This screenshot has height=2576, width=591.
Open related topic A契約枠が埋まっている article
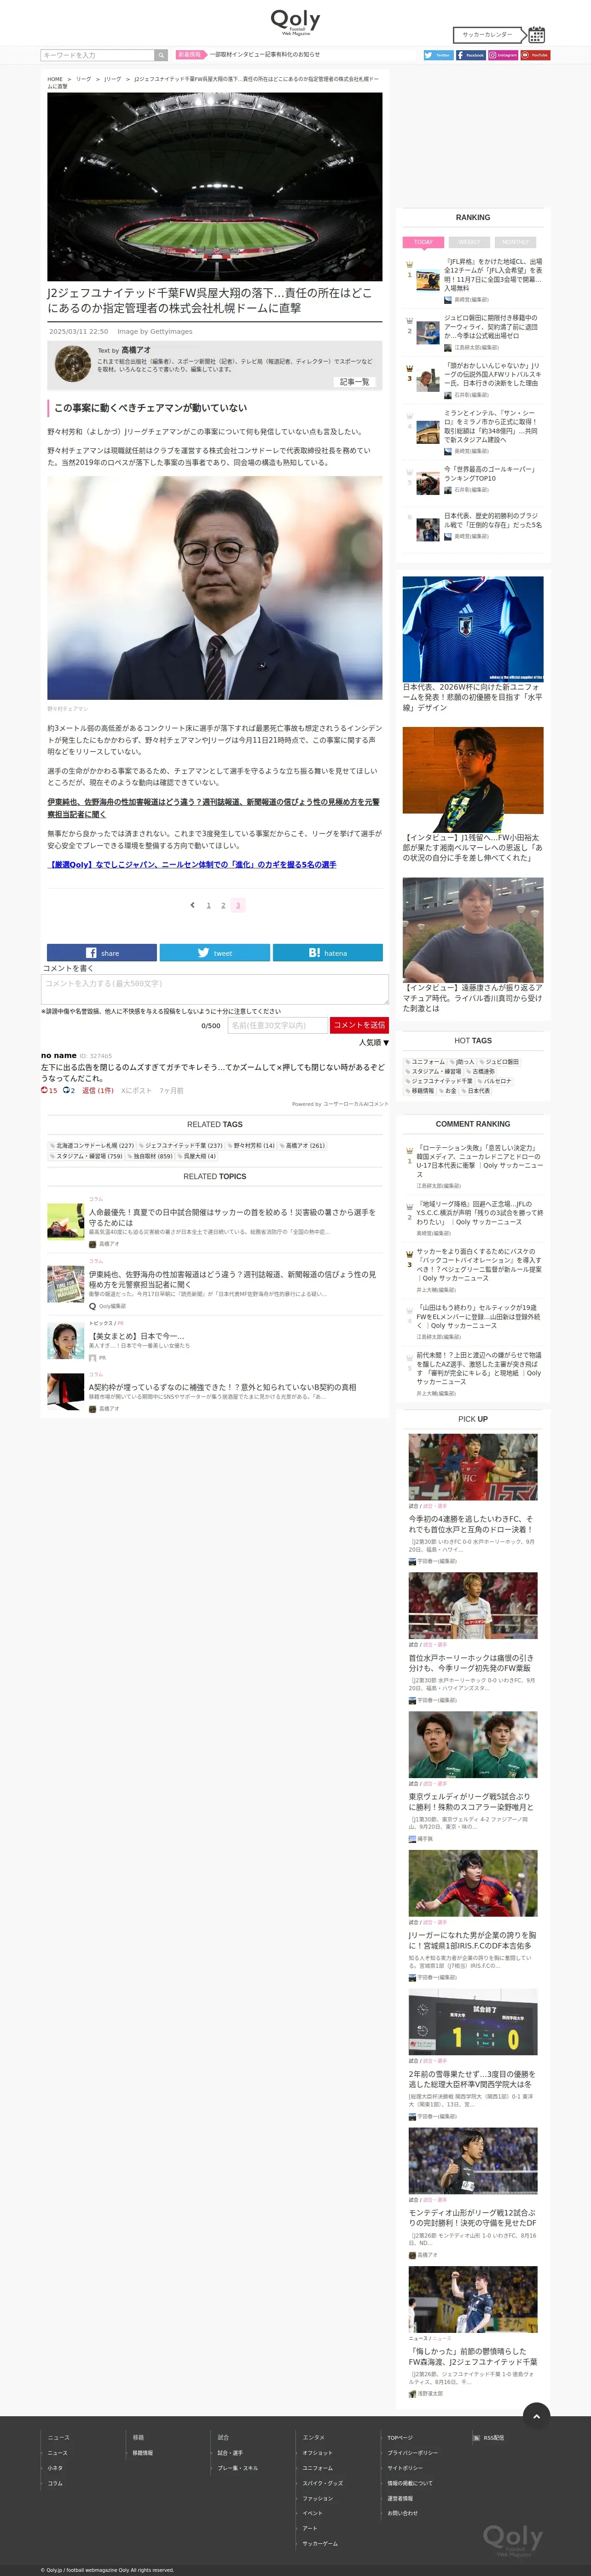click(x=222, y=1387)
